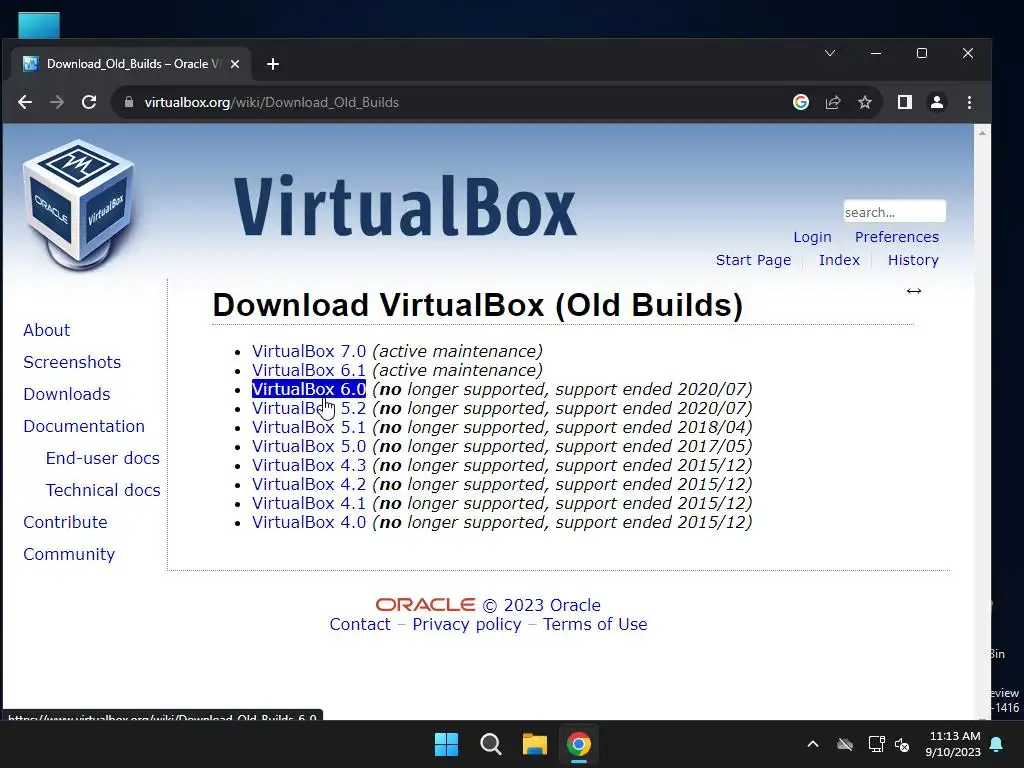This screenshot has height=768, width=1024.
Task: Open Screenshots in sidebar
Action: click(x=72, y=362)
